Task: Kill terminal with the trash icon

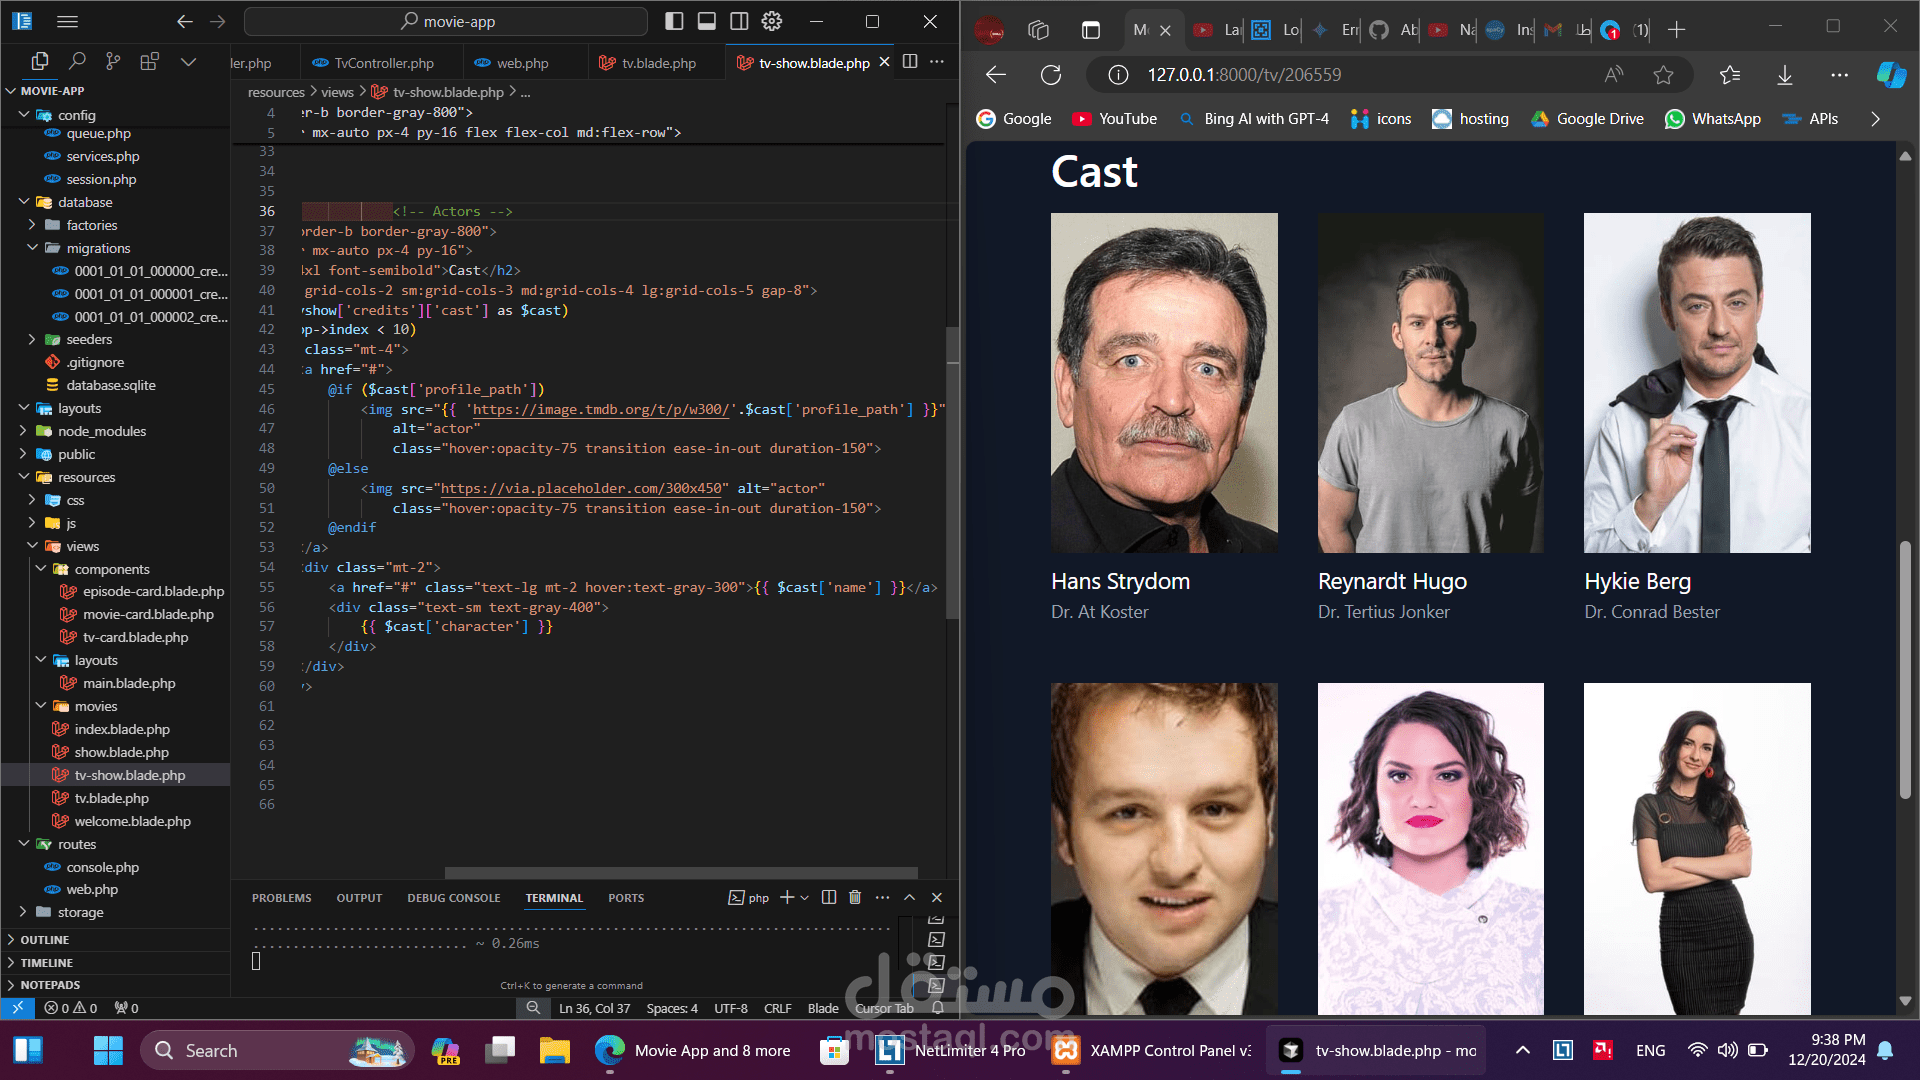Action: pyautogui.click(x=855, y=897)
